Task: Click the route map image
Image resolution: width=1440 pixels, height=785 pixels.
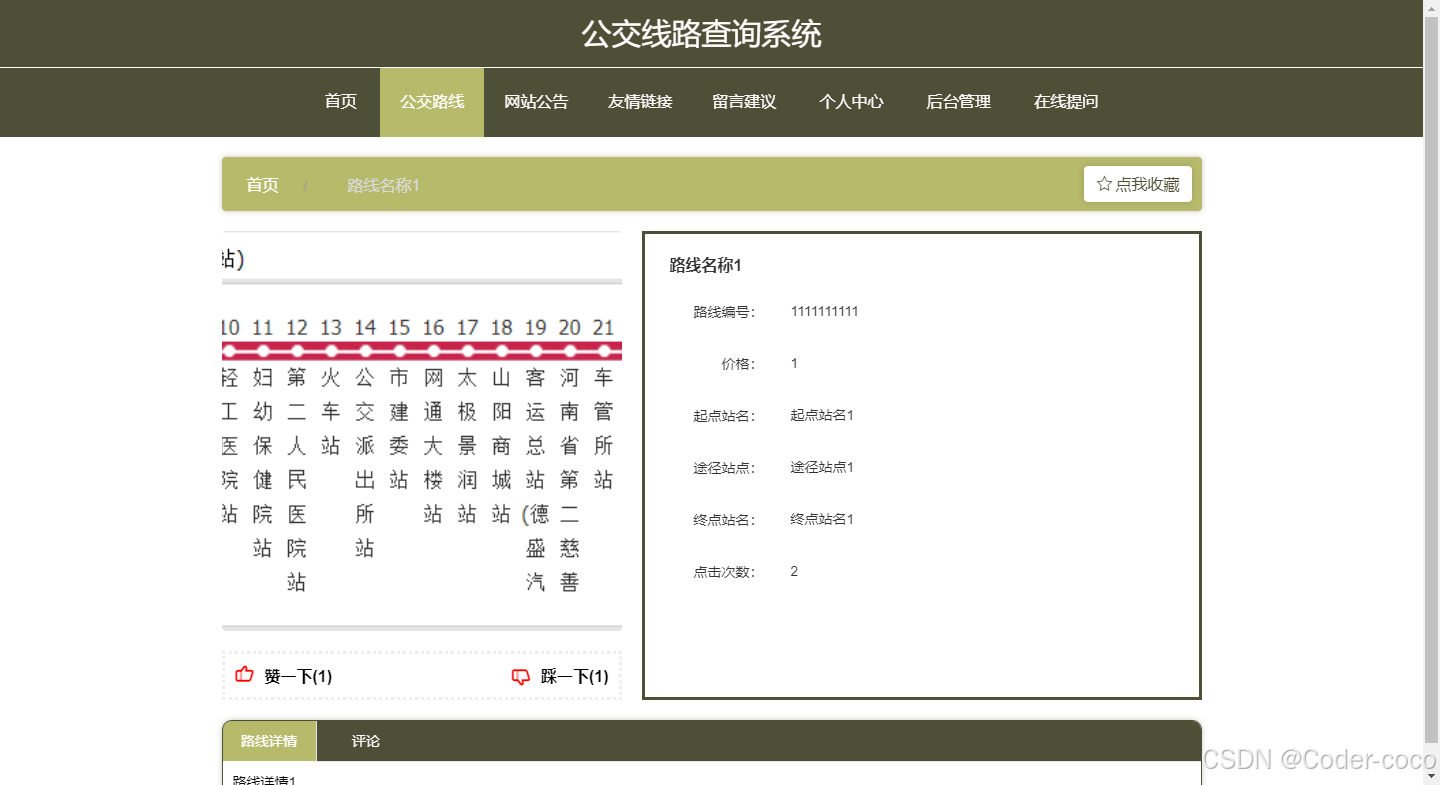Action: [x=422, y=431]
